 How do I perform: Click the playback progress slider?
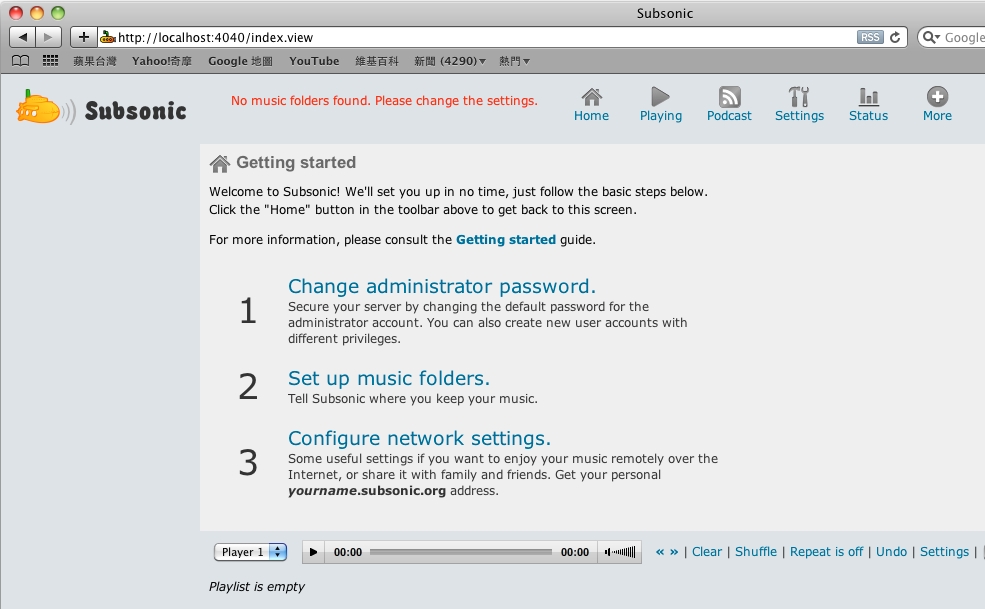[x=460, y=552]
